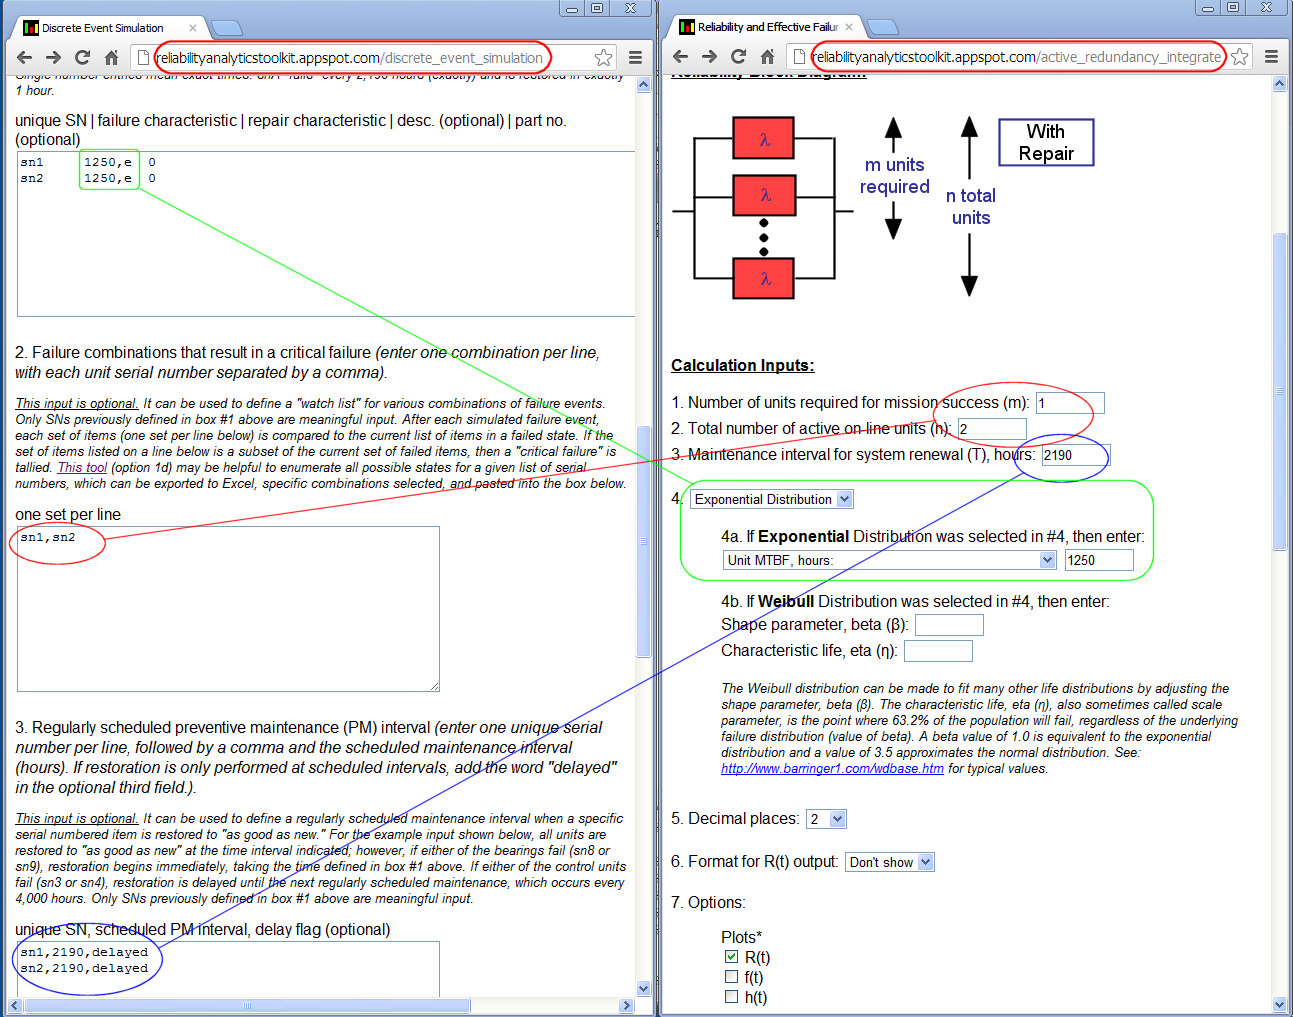Viewport: 1293px width, 1017px height.
Task: Click Reliability window's vertical scrollbar thumb
Action: (1279, 391)
